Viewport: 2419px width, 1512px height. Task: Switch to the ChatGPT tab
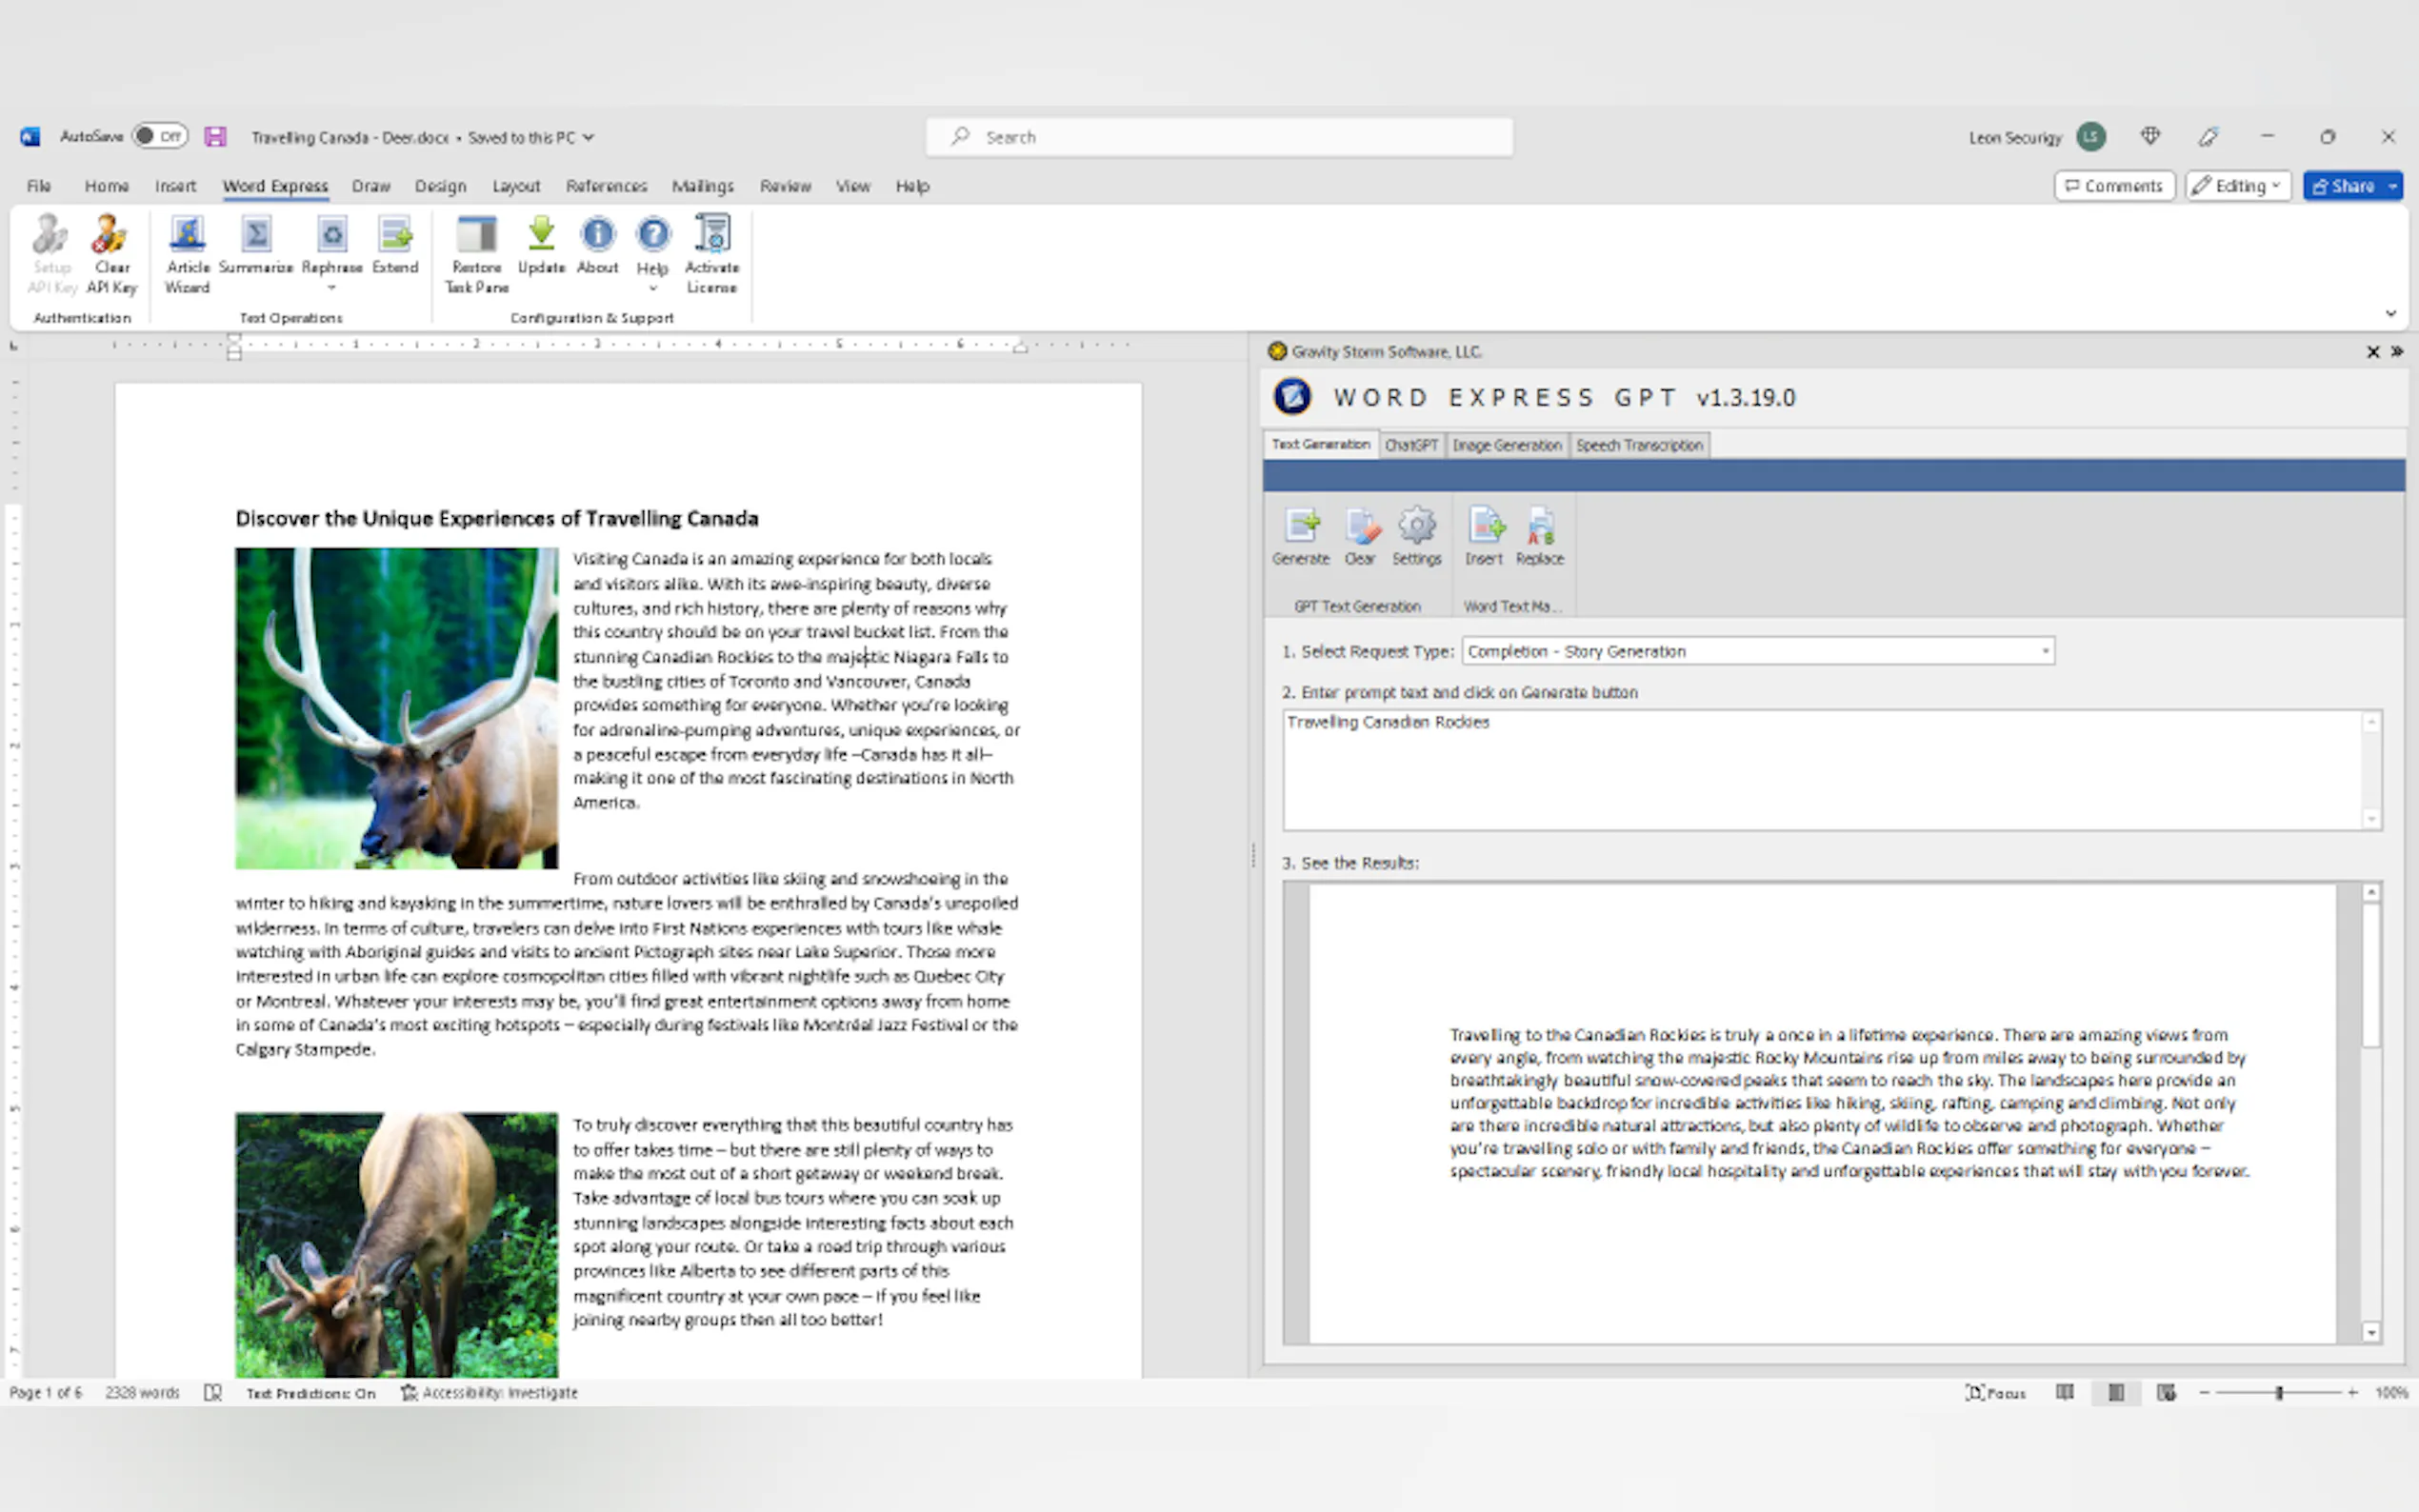coord(1411,445)
